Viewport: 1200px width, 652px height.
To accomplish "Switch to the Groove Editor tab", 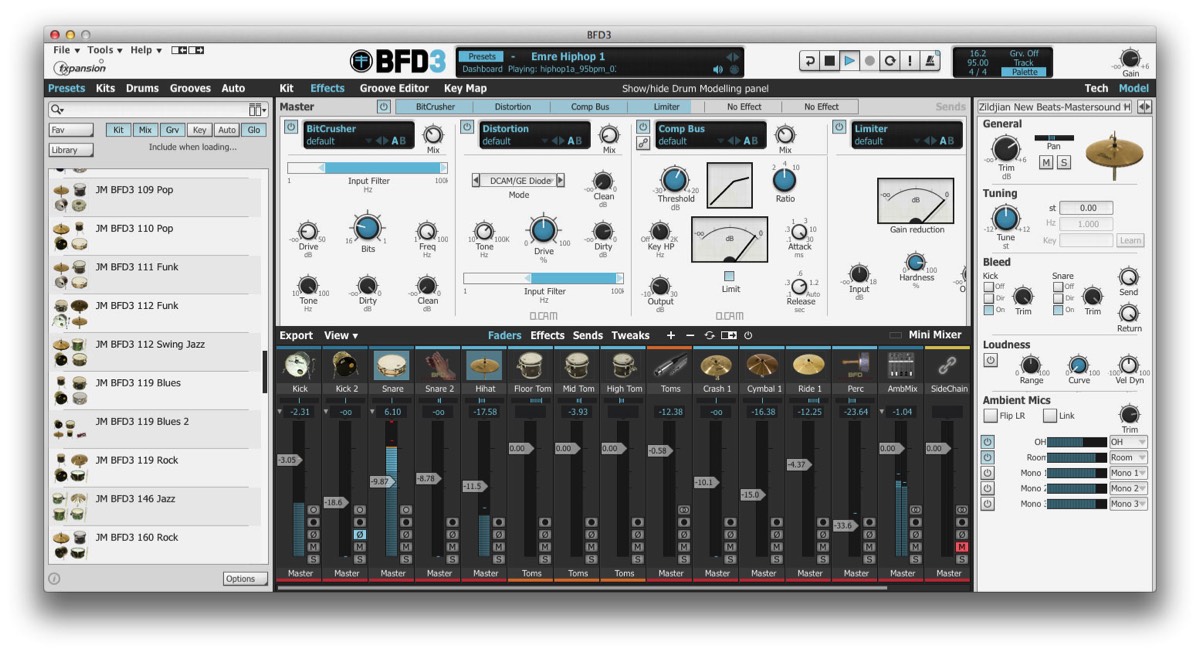I will pos(394,89).
